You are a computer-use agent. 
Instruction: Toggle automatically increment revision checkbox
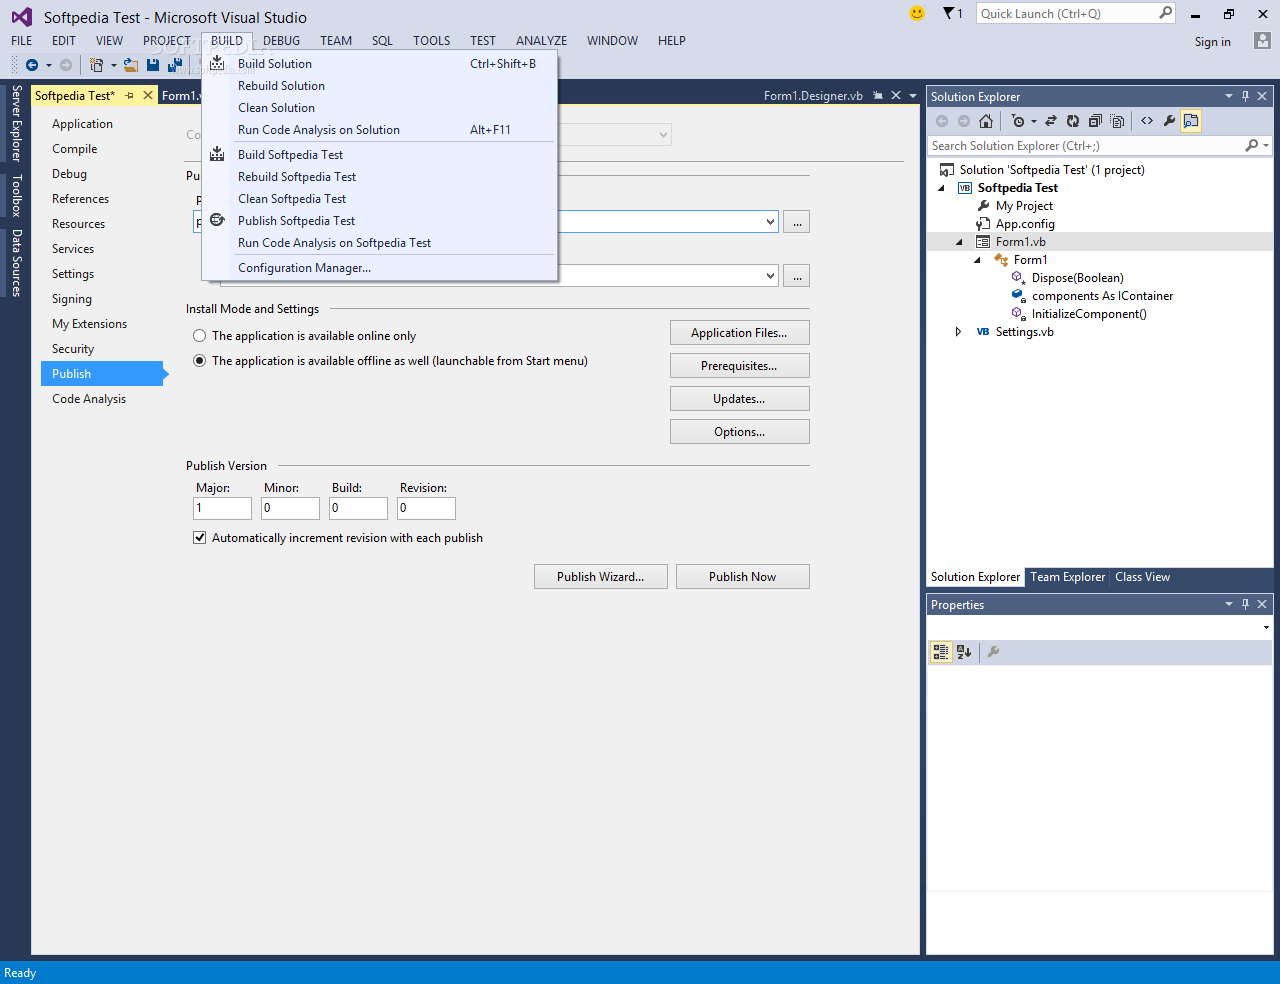click(200, 538)
